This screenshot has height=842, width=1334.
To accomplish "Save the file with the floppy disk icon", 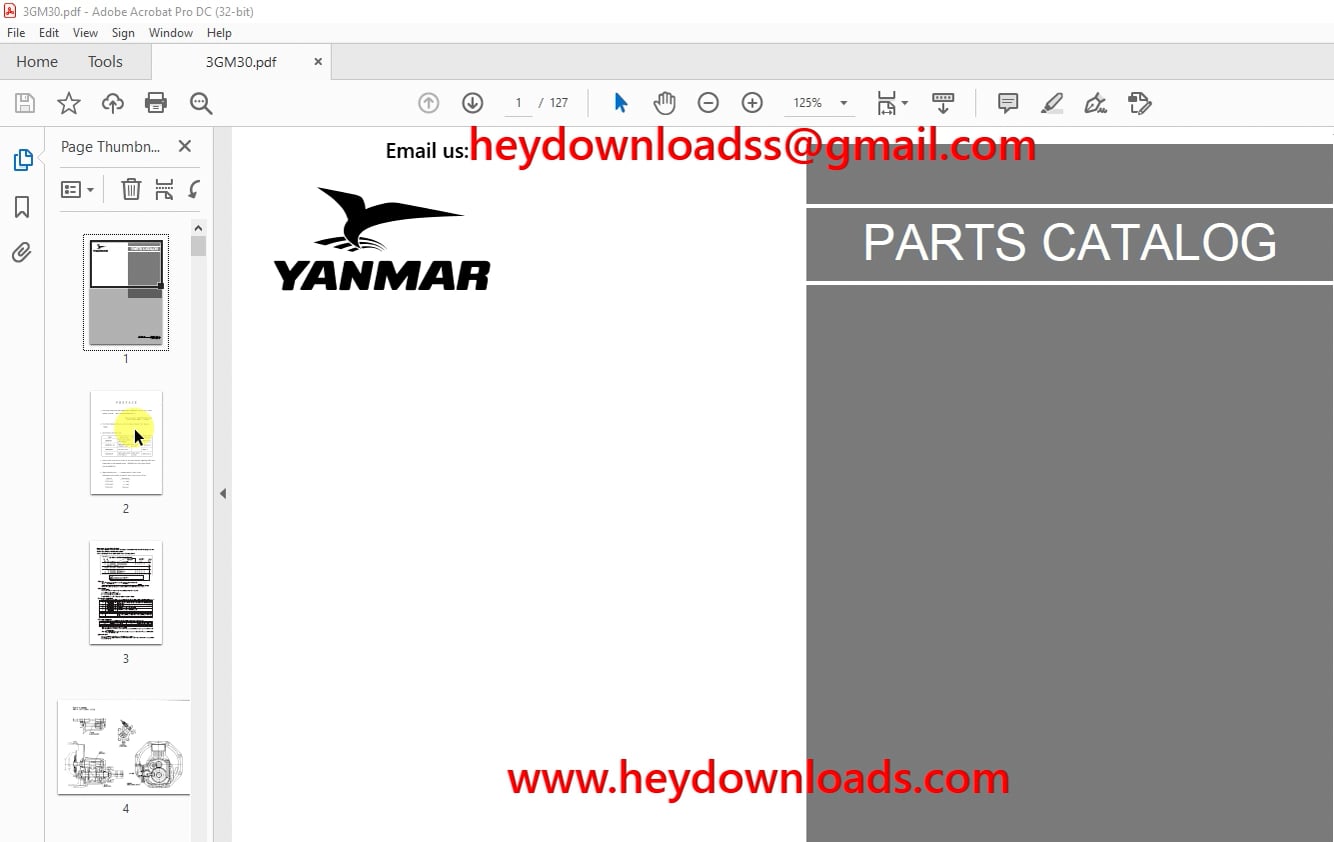I will (x=25, y=103).
